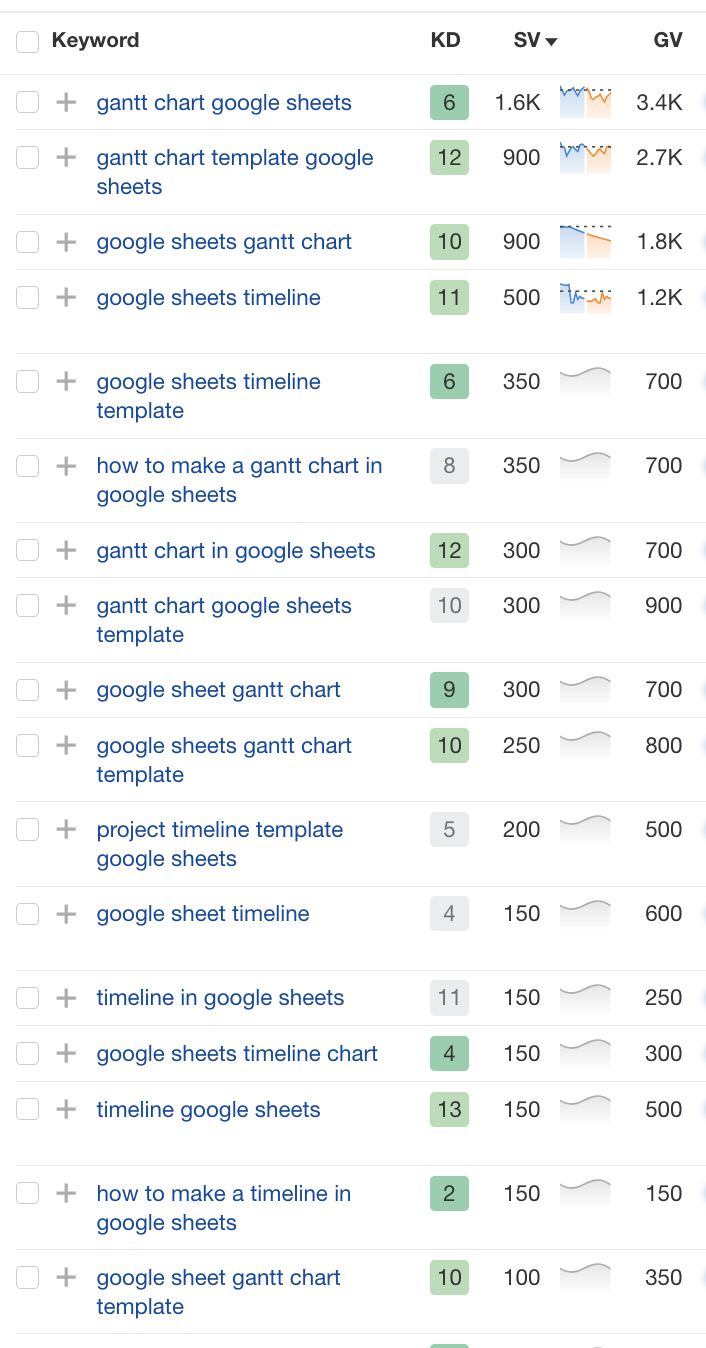Click the plus icon beside "google sheets timeline"
Image resolution: width=706 pixels, height=1348 pixels.
click(x=66, y=297)
